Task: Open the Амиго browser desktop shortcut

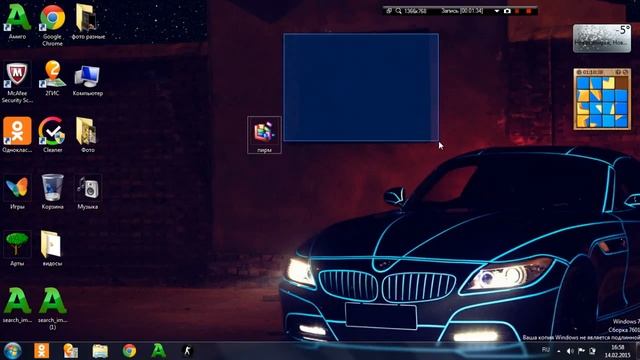Action: pos(17,22)
